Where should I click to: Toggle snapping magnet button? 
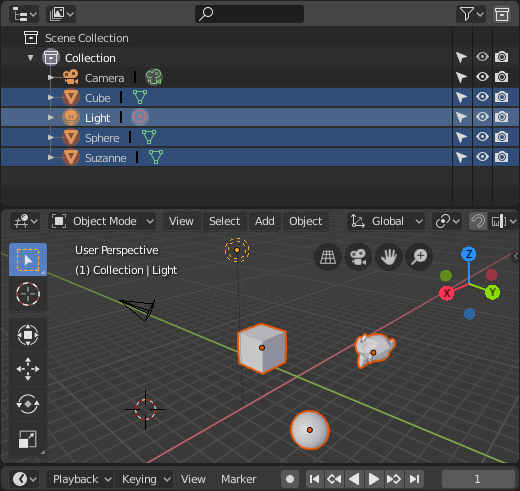478,221
